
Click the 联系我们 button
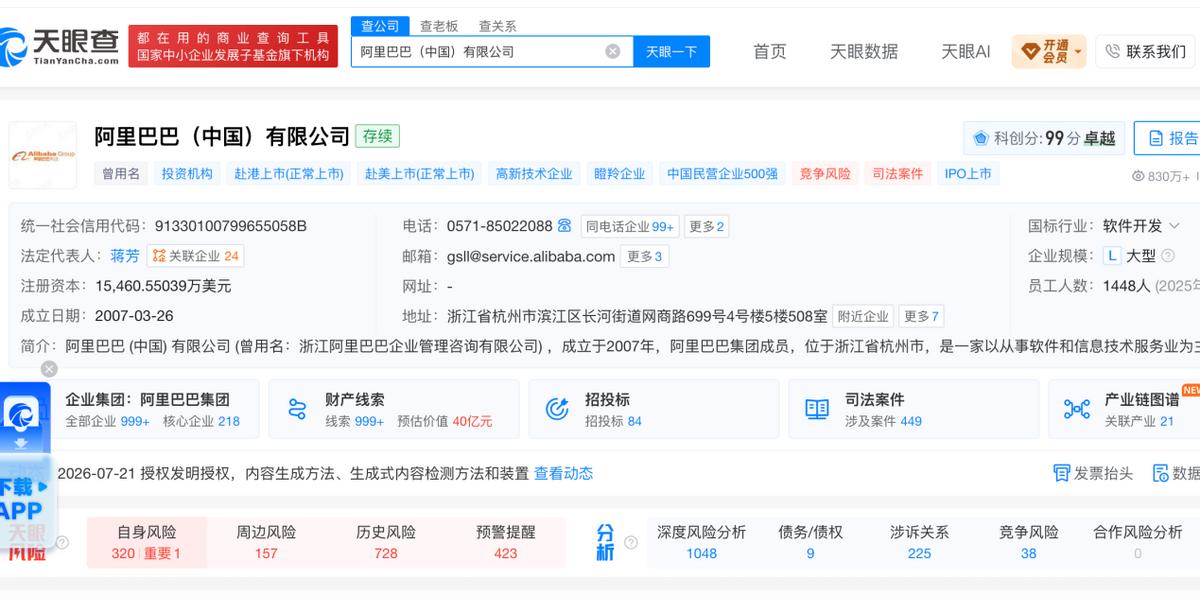[x=1147, y=51]
